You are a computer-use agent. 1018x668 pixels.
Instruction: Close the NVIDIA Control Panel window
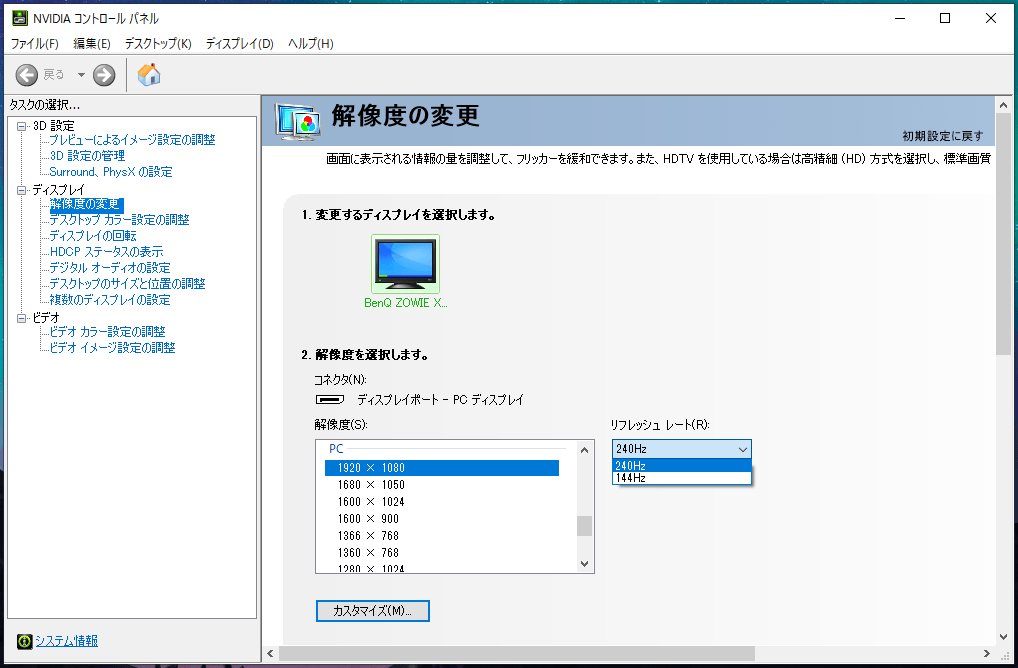click(991, 18)
